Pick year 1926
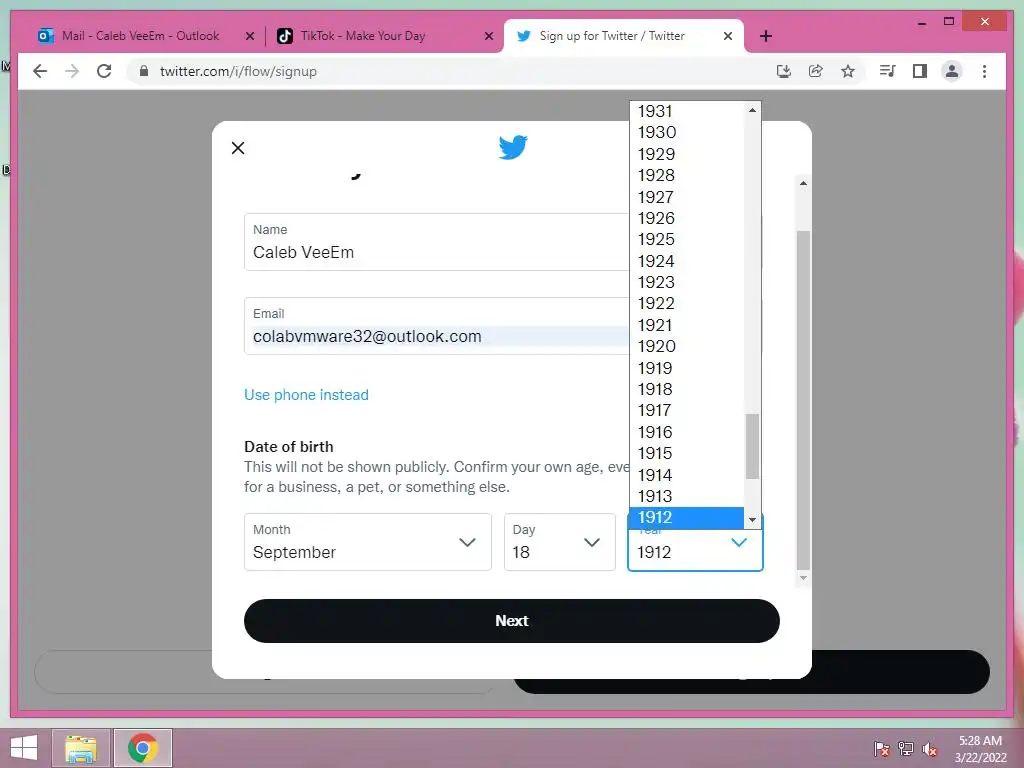This screenshot has height=768, width=1024. pos(686,218)
